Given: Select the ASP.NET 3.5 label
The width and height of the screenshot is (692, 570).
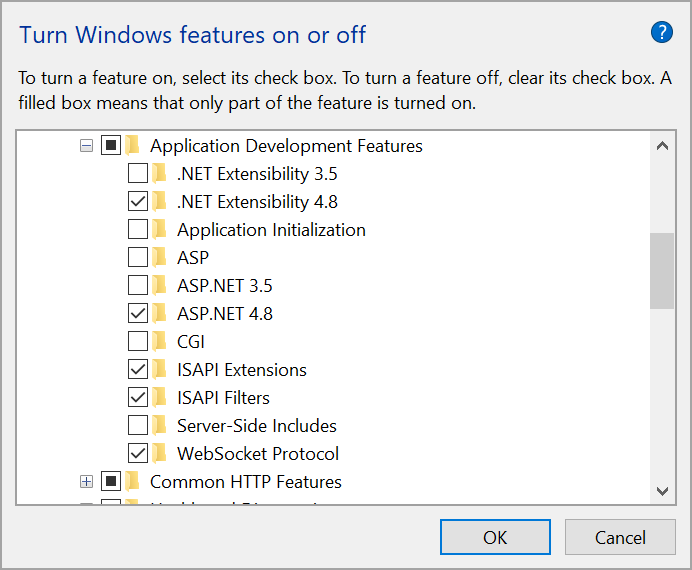Looking at the screenshot, I should coord(225,286).
